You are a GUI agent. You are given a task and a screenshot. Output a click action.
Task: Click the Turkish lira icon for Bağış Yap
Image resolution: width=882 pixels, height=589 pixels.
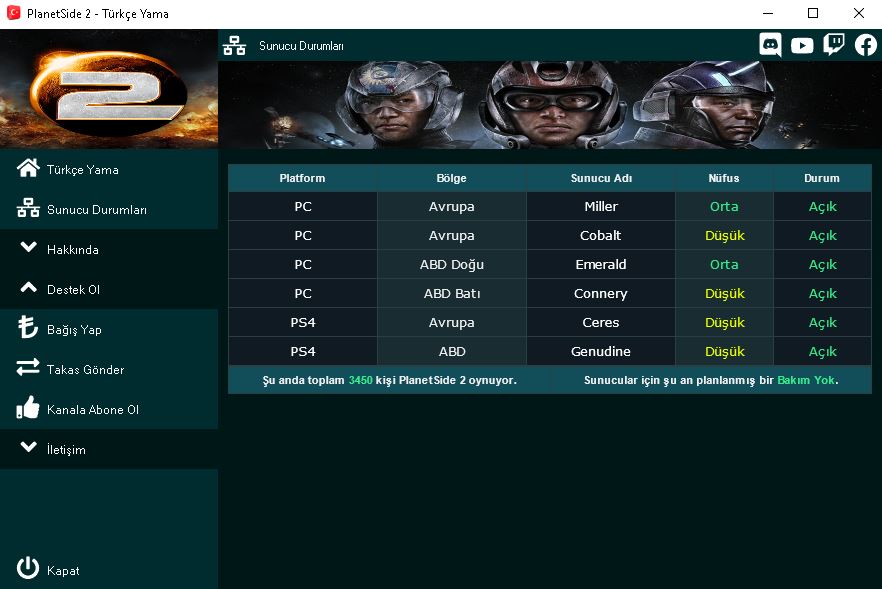[28, 327]
